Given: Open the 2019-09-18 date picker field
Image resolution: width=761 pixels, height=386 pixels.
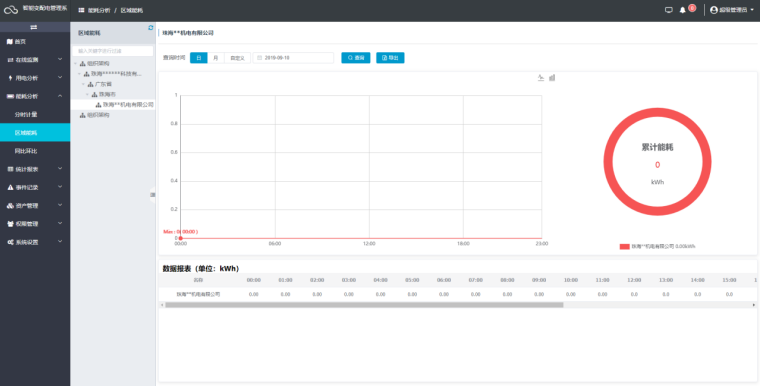Looking at the screenshot, I should pos(293,58).
